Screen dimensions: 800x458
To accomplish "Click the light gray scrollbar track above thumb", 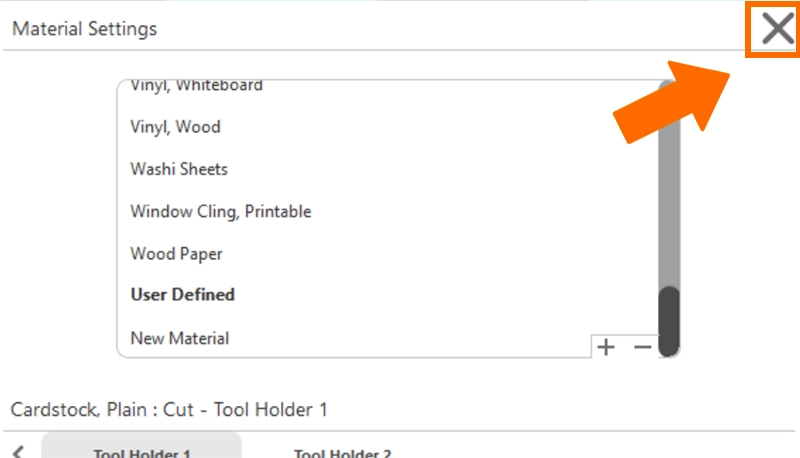I will pyautogui.click(x=669, y=190).
